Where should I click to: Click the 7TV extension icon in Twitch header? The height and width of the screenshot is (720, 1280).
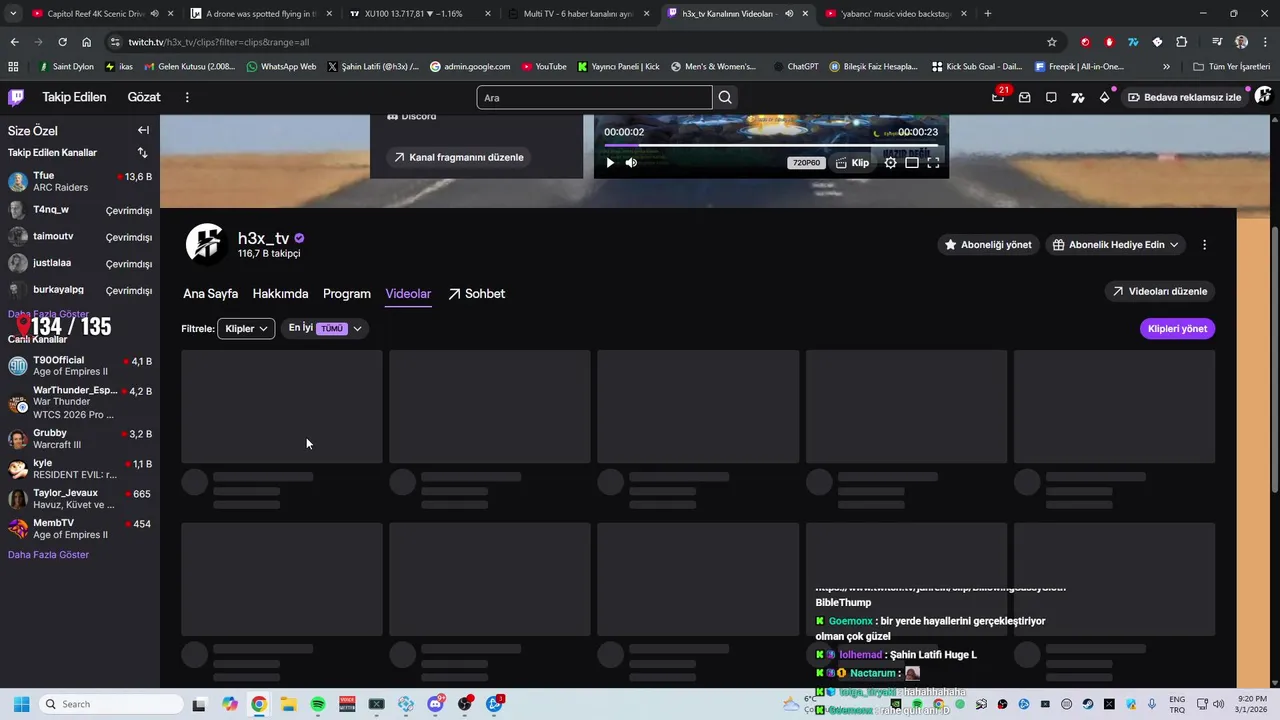click(1077, 97)
